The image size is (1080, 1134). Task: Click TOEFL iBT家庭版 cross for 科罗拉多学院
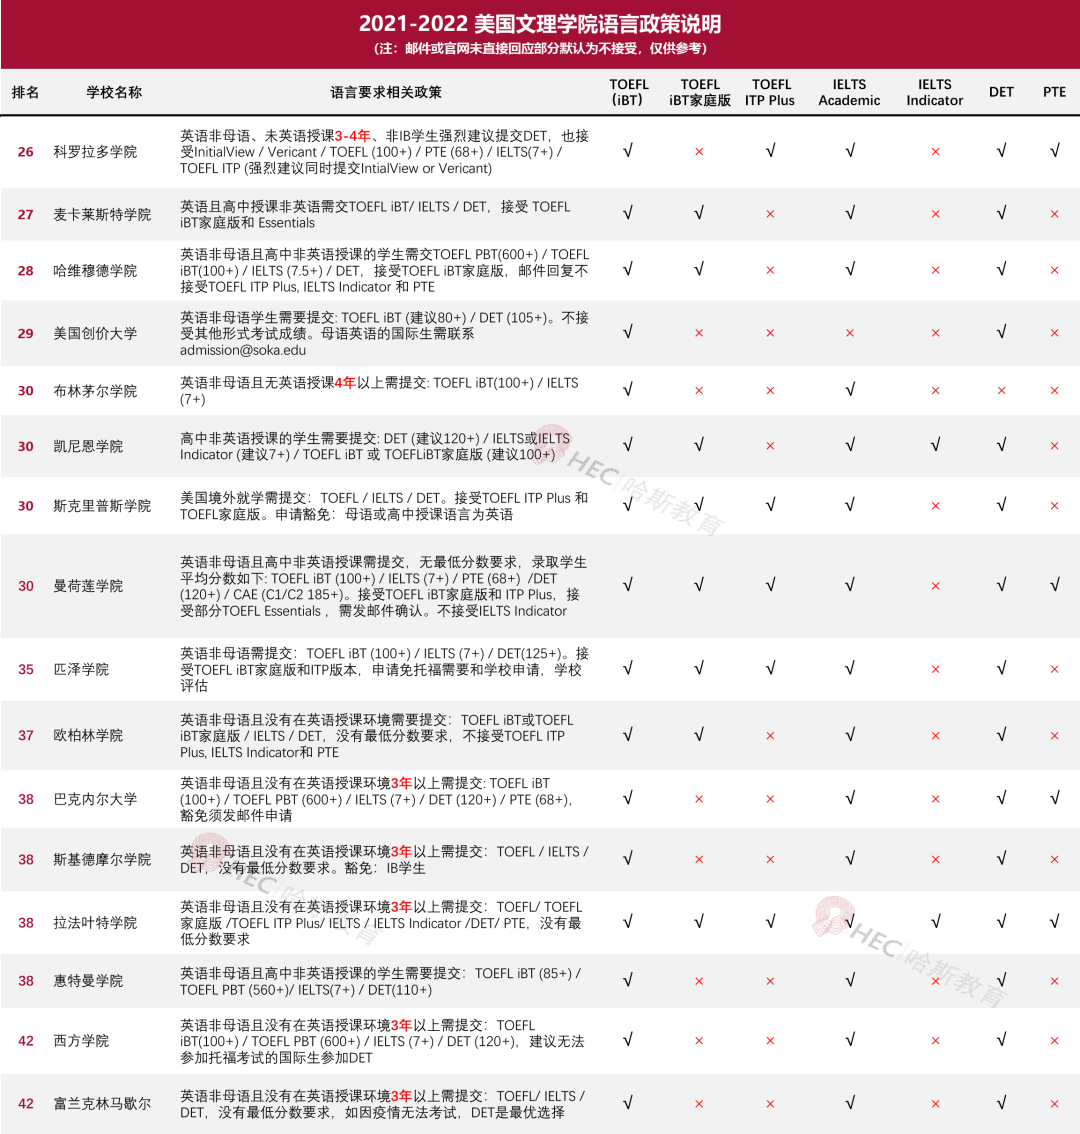click(699, 152)
